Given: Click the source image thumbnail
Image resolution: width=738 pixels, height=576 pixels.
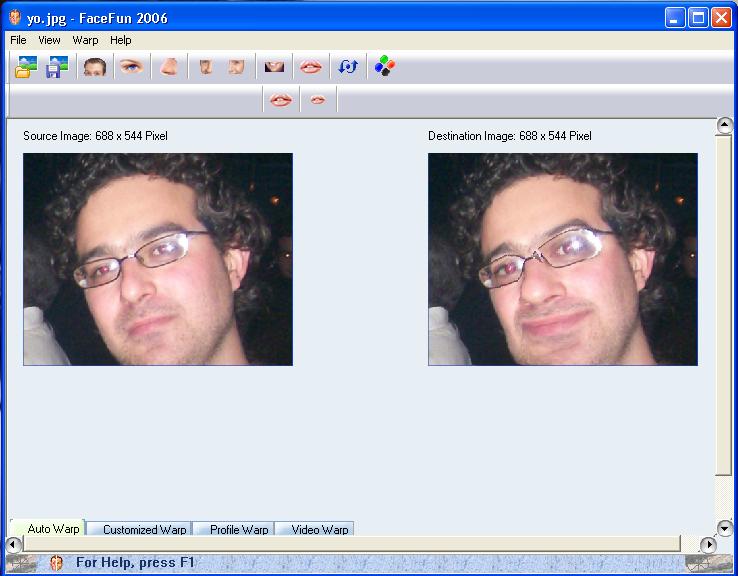Looking at the screenshot, I should coord(158,259).
